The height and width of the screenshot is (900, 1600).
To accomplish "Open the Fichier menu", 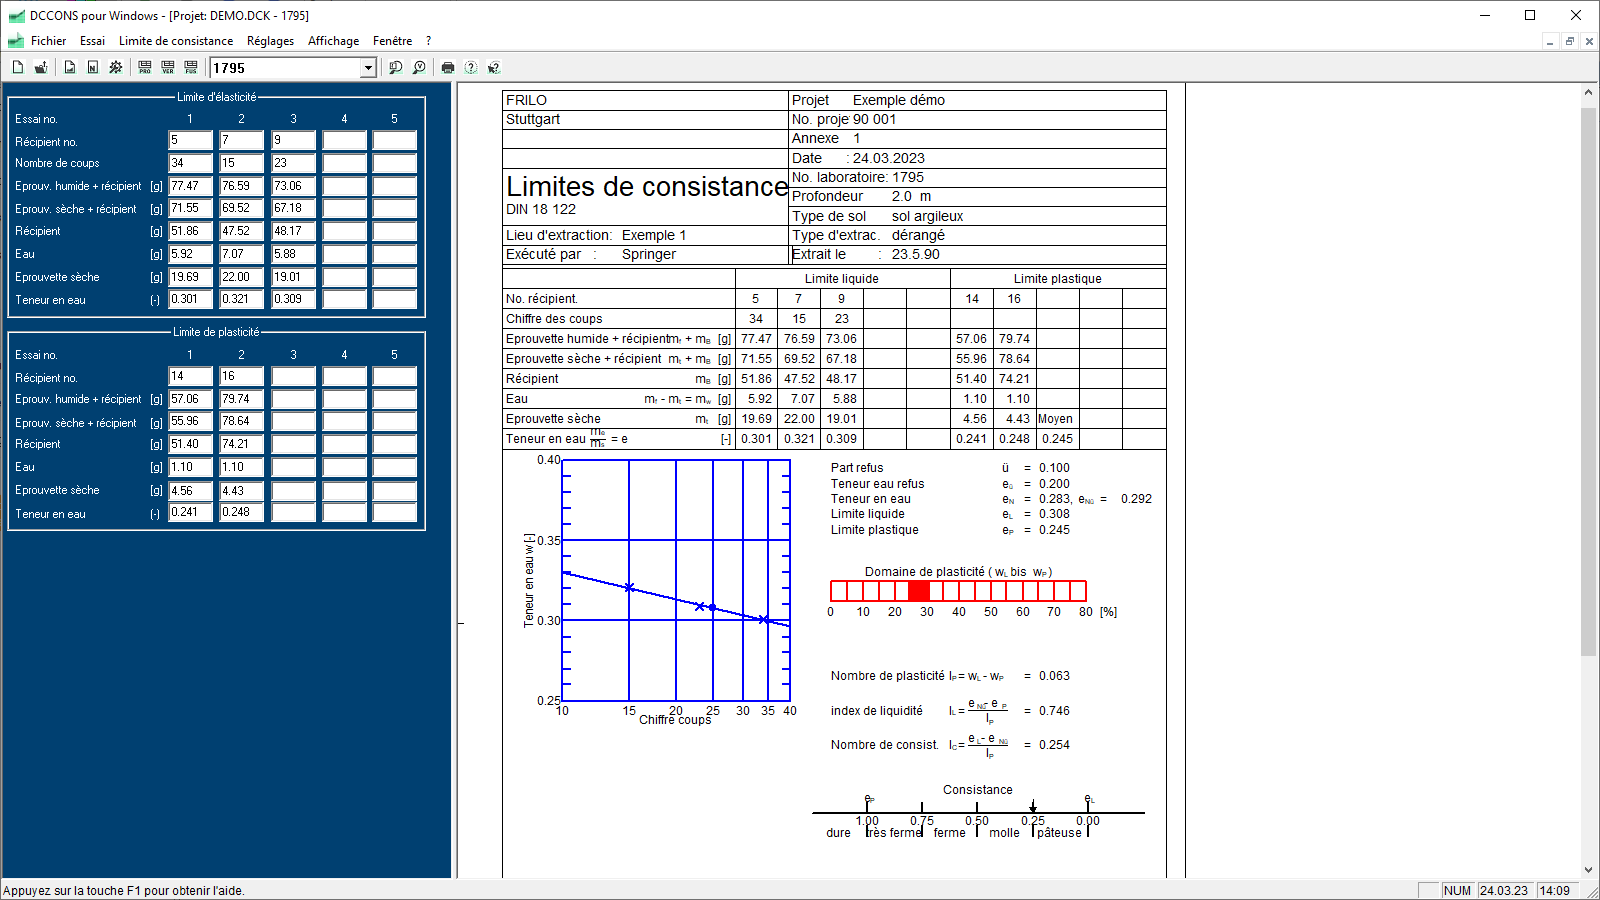I will (x=48, y=41).
